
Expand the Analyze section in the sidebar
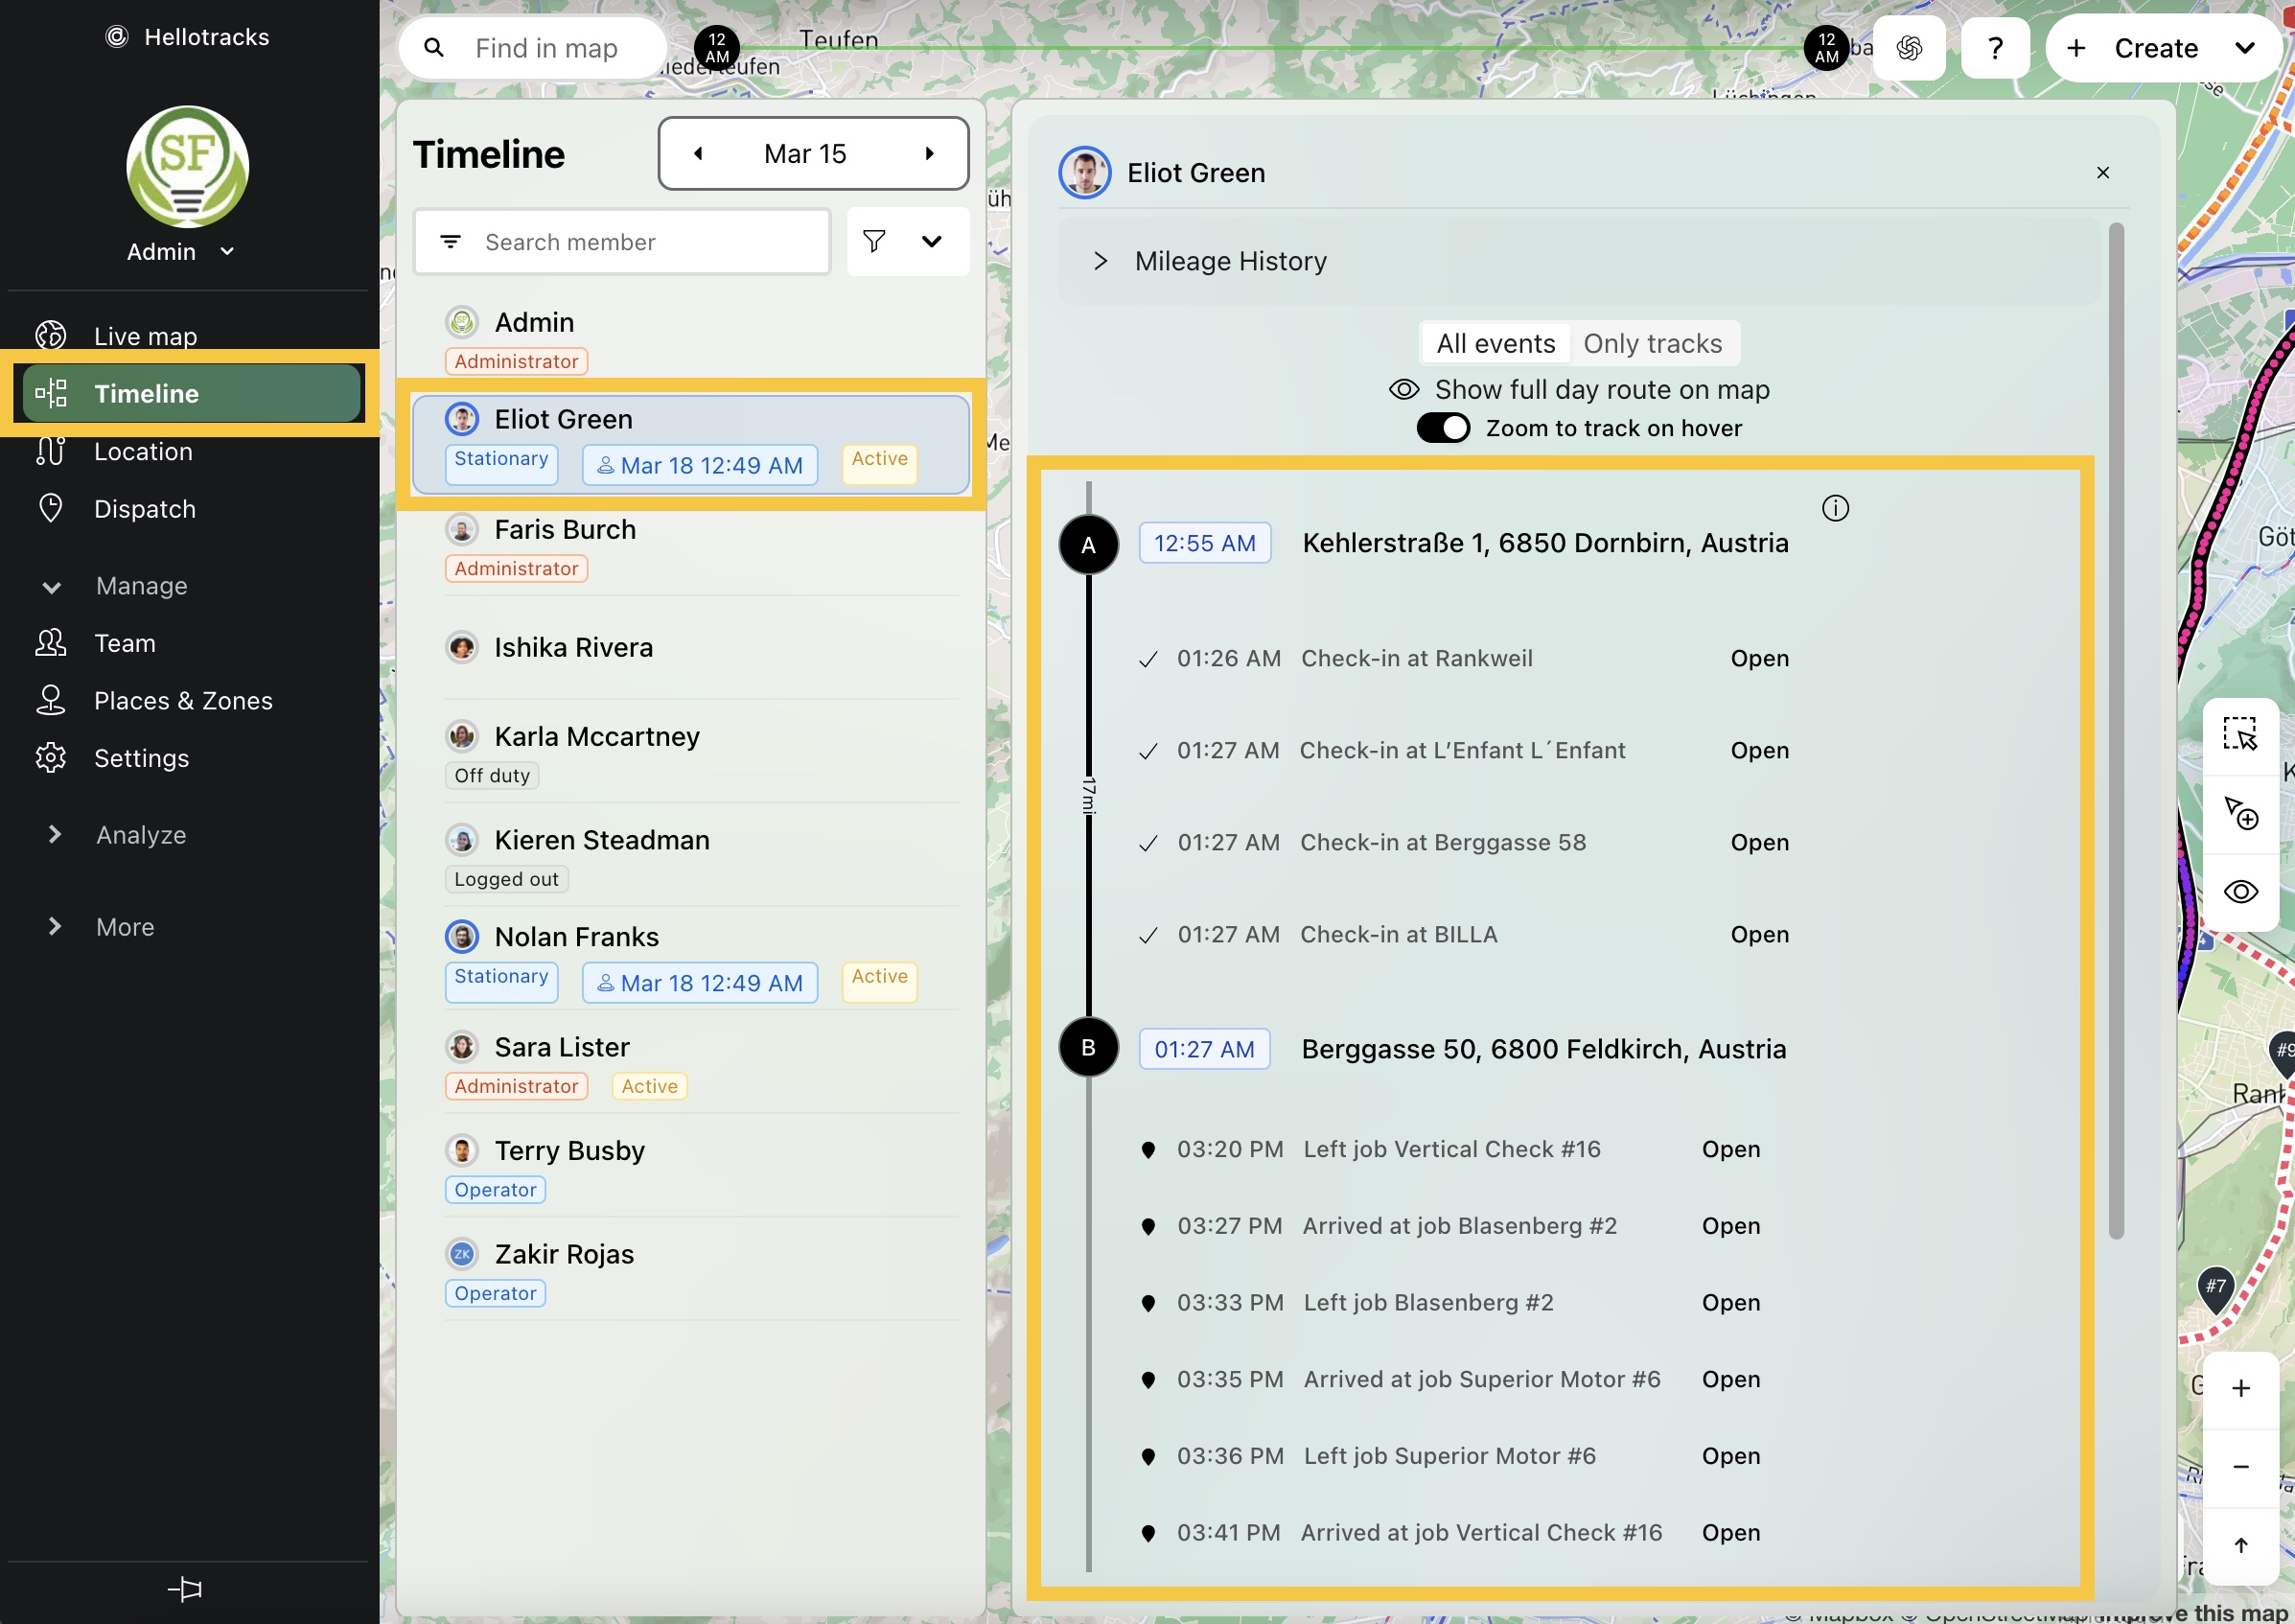[55, 834]
